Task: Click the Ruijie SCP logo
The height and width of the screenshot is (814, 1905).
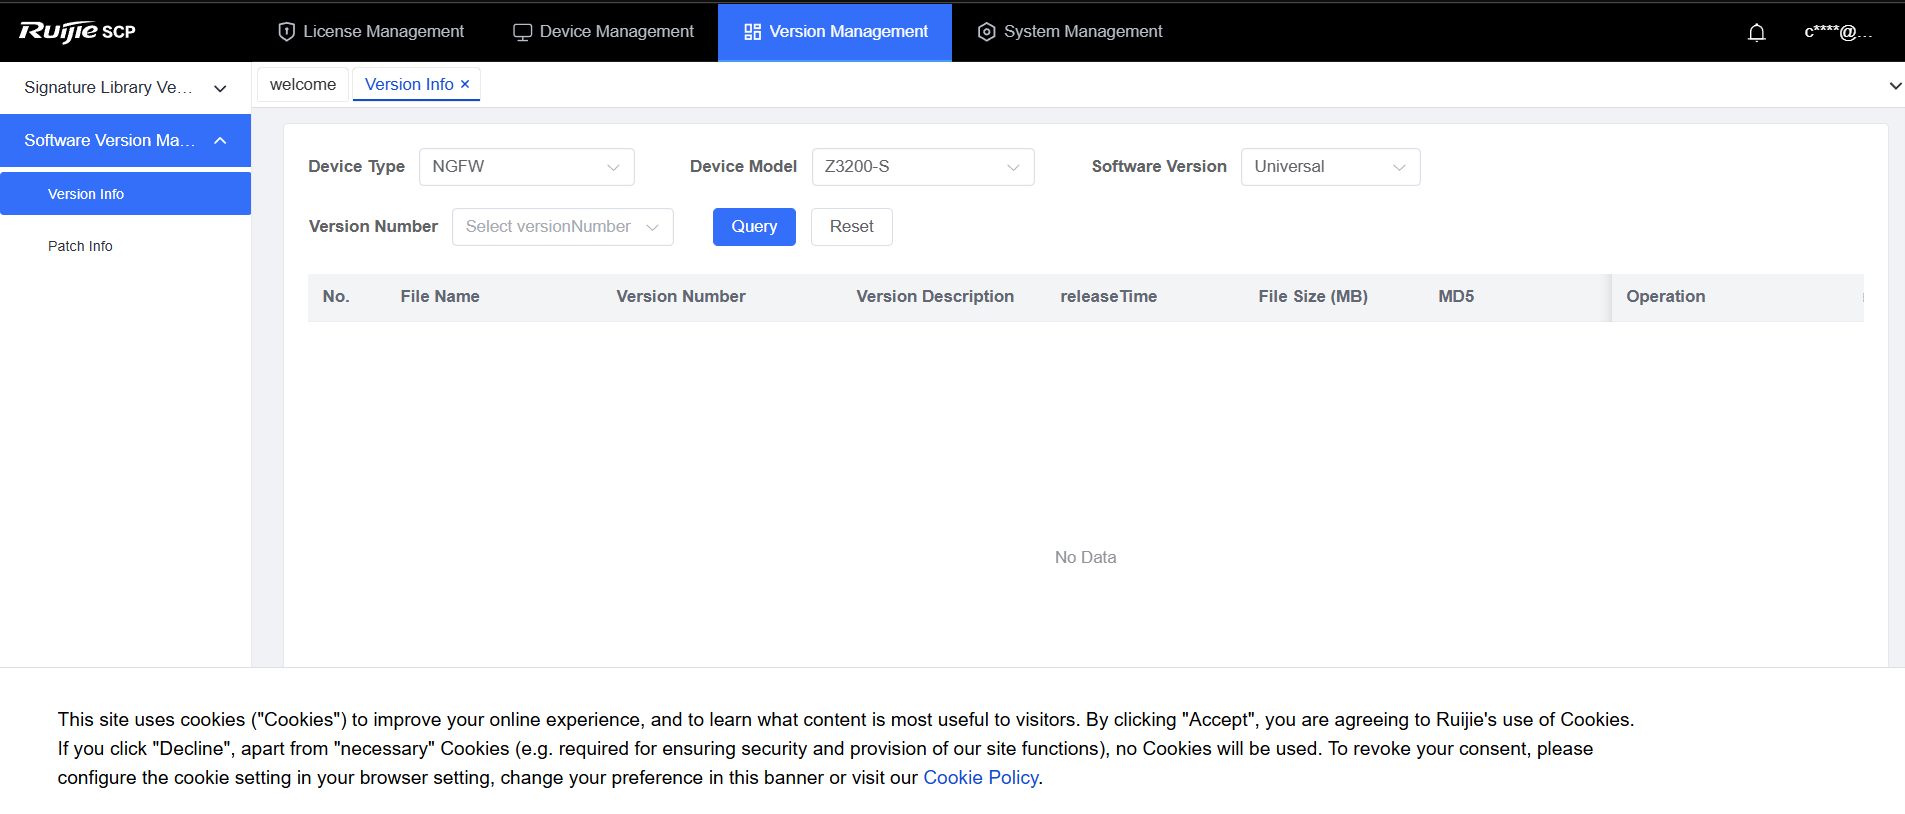Action: click(77, 31)
